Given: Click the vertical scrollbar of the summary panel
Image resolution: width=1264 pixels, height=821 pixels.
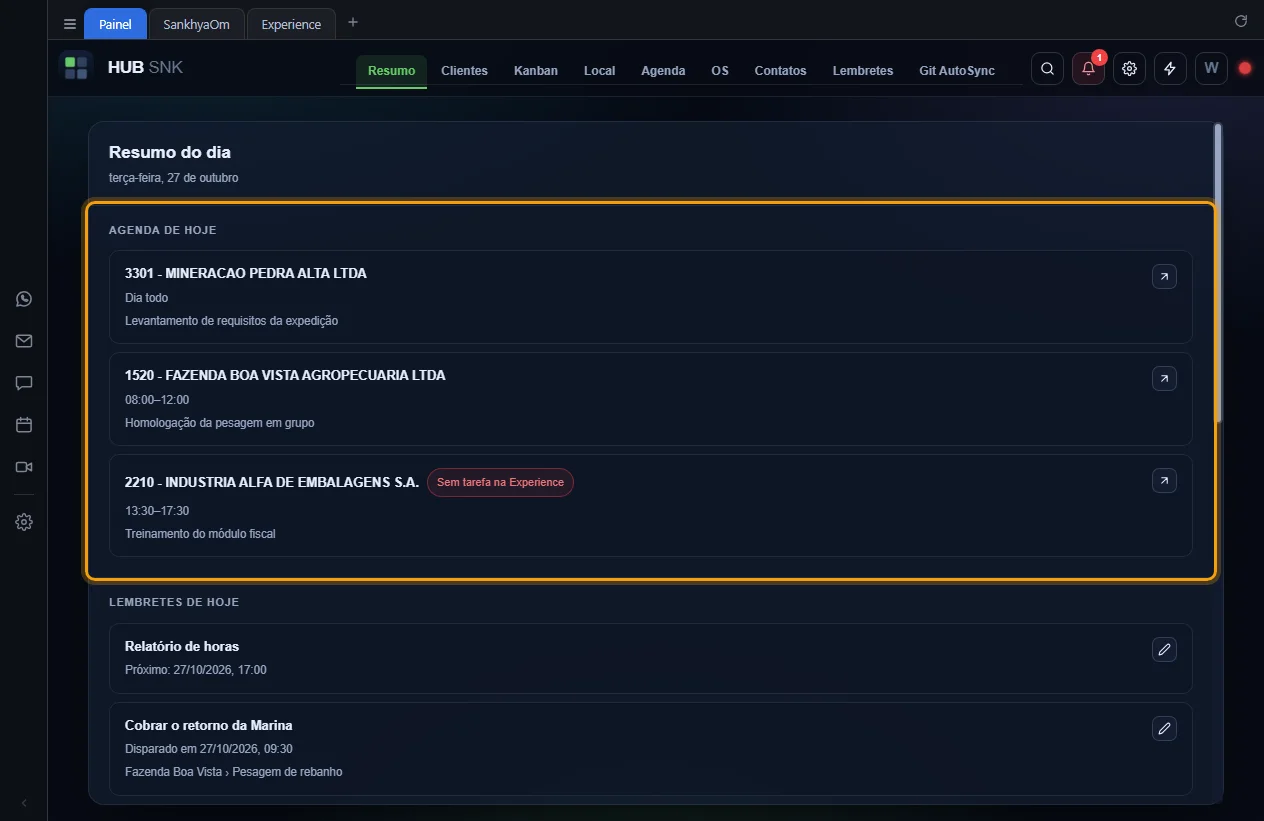Looking at the screenshot, I should coord(1217,272).
